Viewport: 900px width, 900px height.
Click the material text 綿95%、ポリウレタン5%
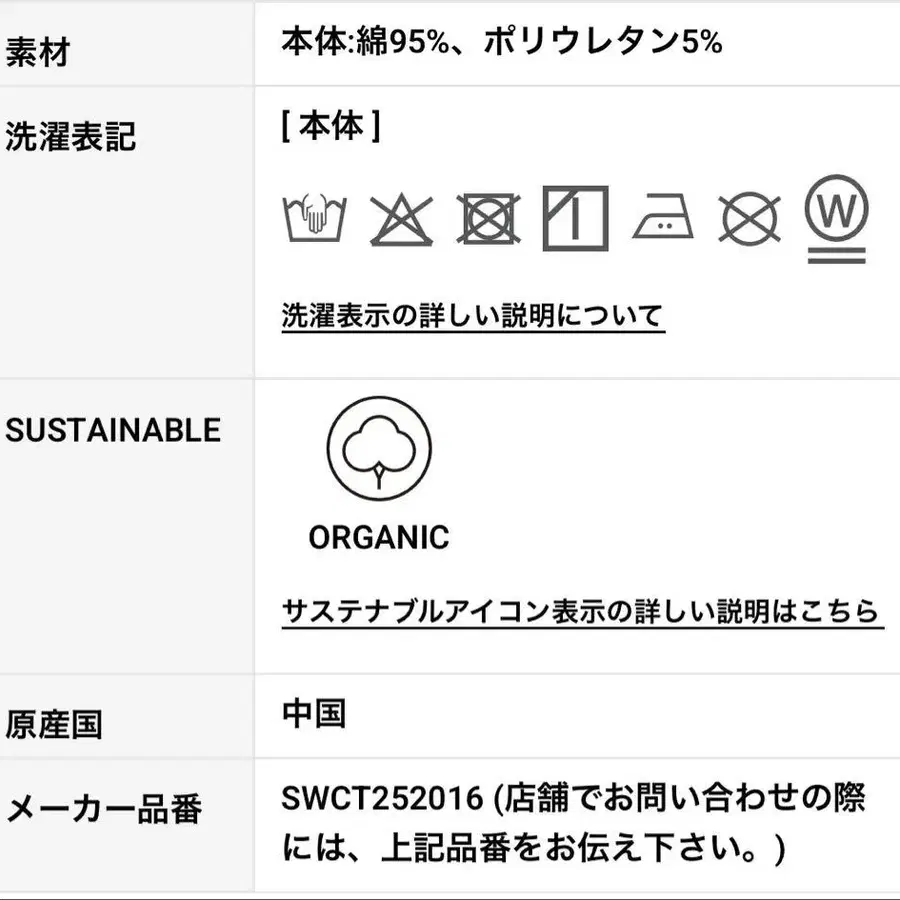[x=539, y=42]
